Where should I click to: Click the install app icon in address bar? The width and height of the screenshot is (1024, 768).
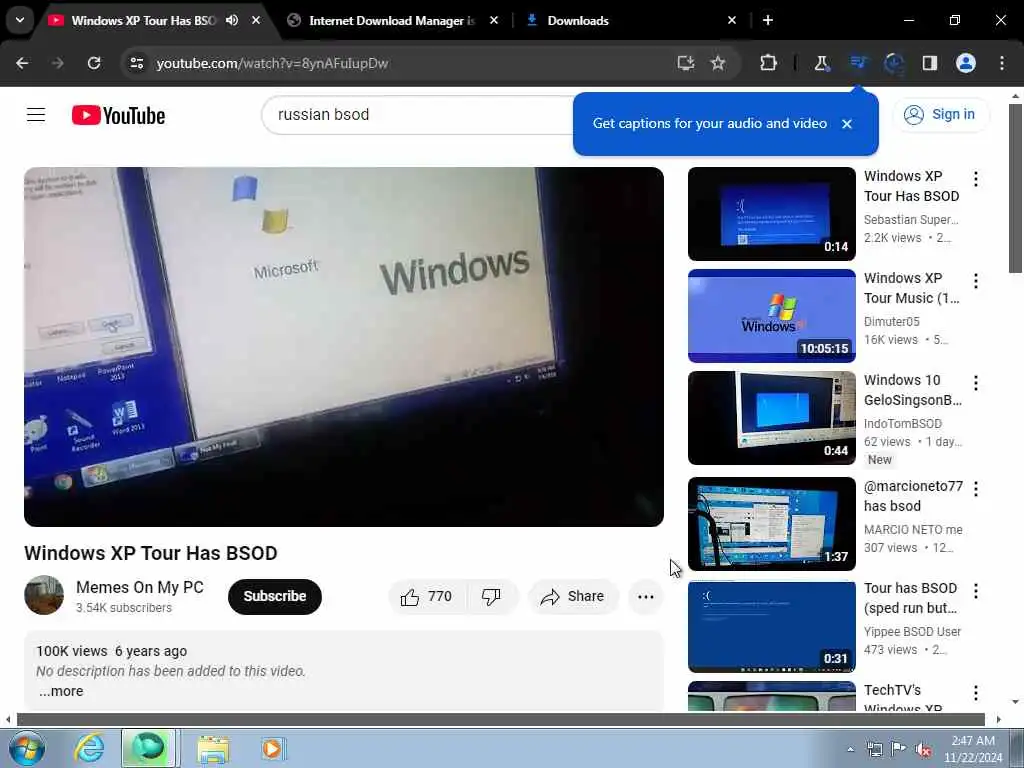(685, 63)
